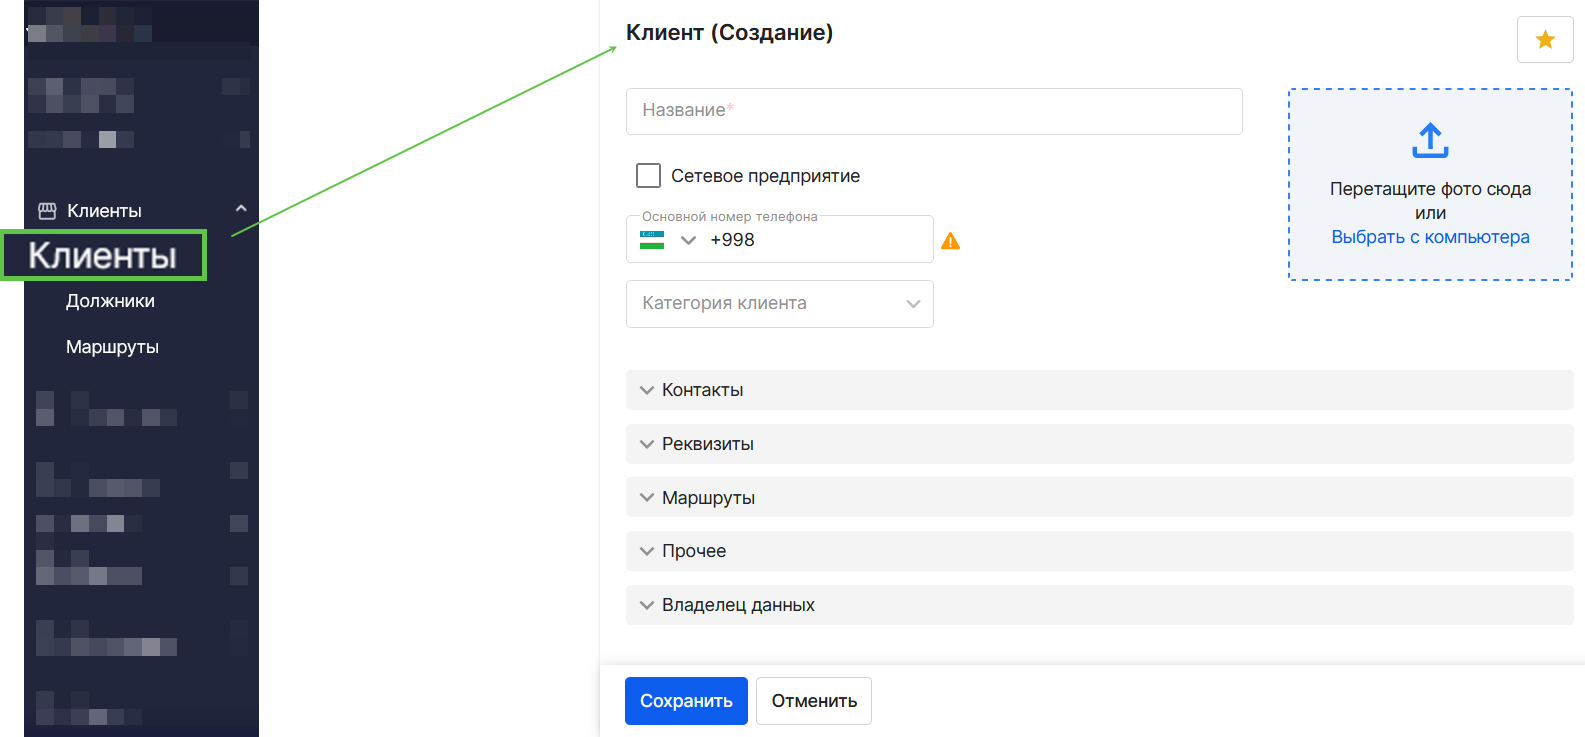The image size is (1585, 737).
Task: Open Маршруты in the sidebar menu
Action: pos(112,347)
